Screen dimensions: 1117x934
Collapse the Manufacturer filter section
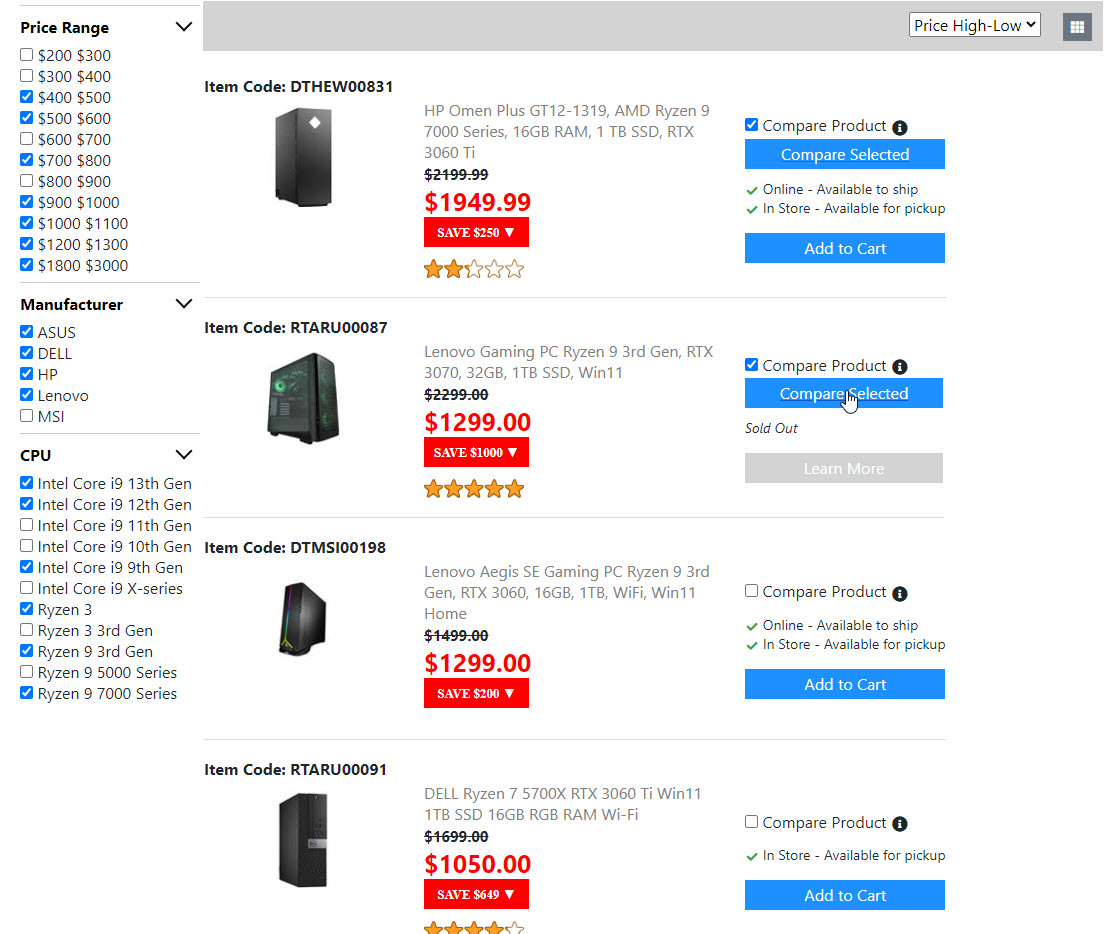183,304
